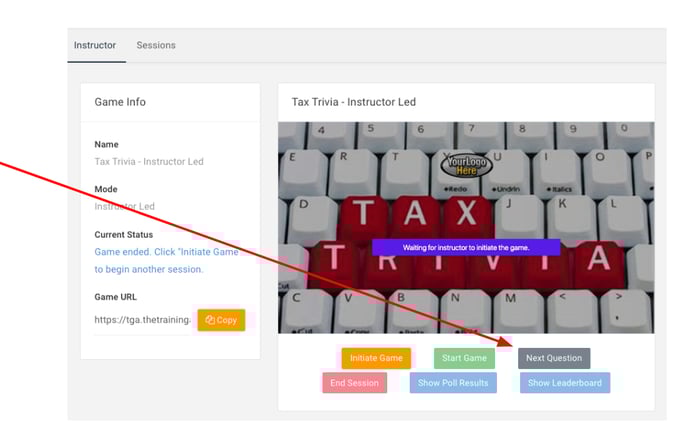
Task: Click the YourLogo Here logo on image
Action: (466, 164)
